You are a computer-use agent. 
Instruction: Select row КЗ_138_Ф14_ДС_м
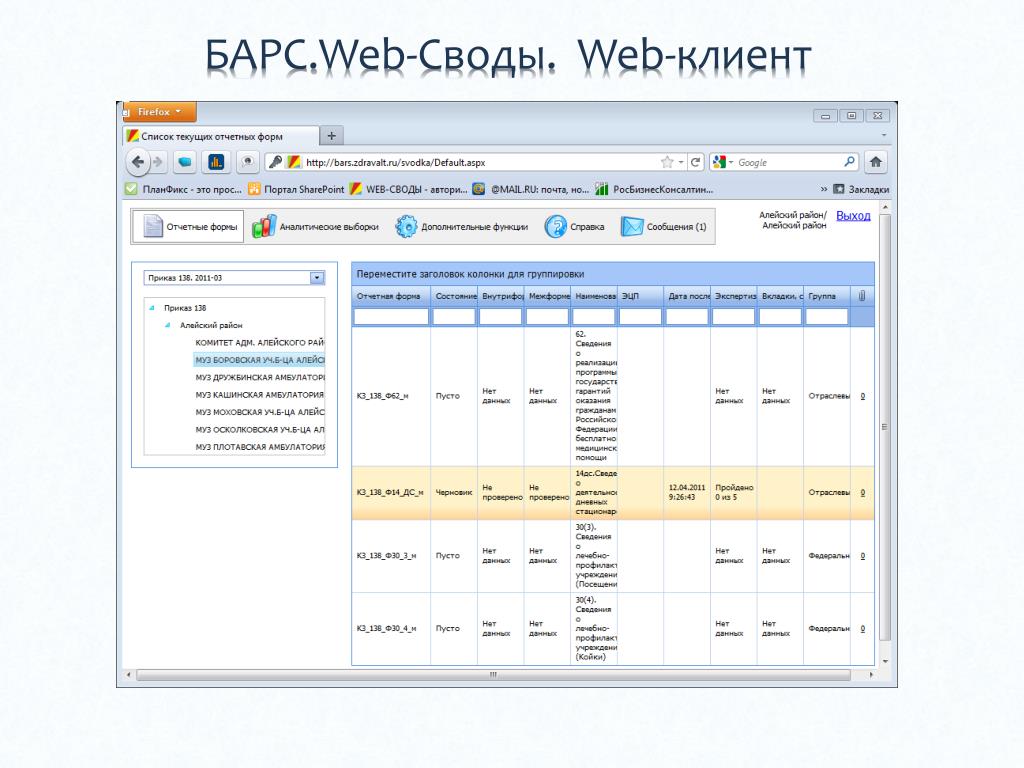pos(613,492)
